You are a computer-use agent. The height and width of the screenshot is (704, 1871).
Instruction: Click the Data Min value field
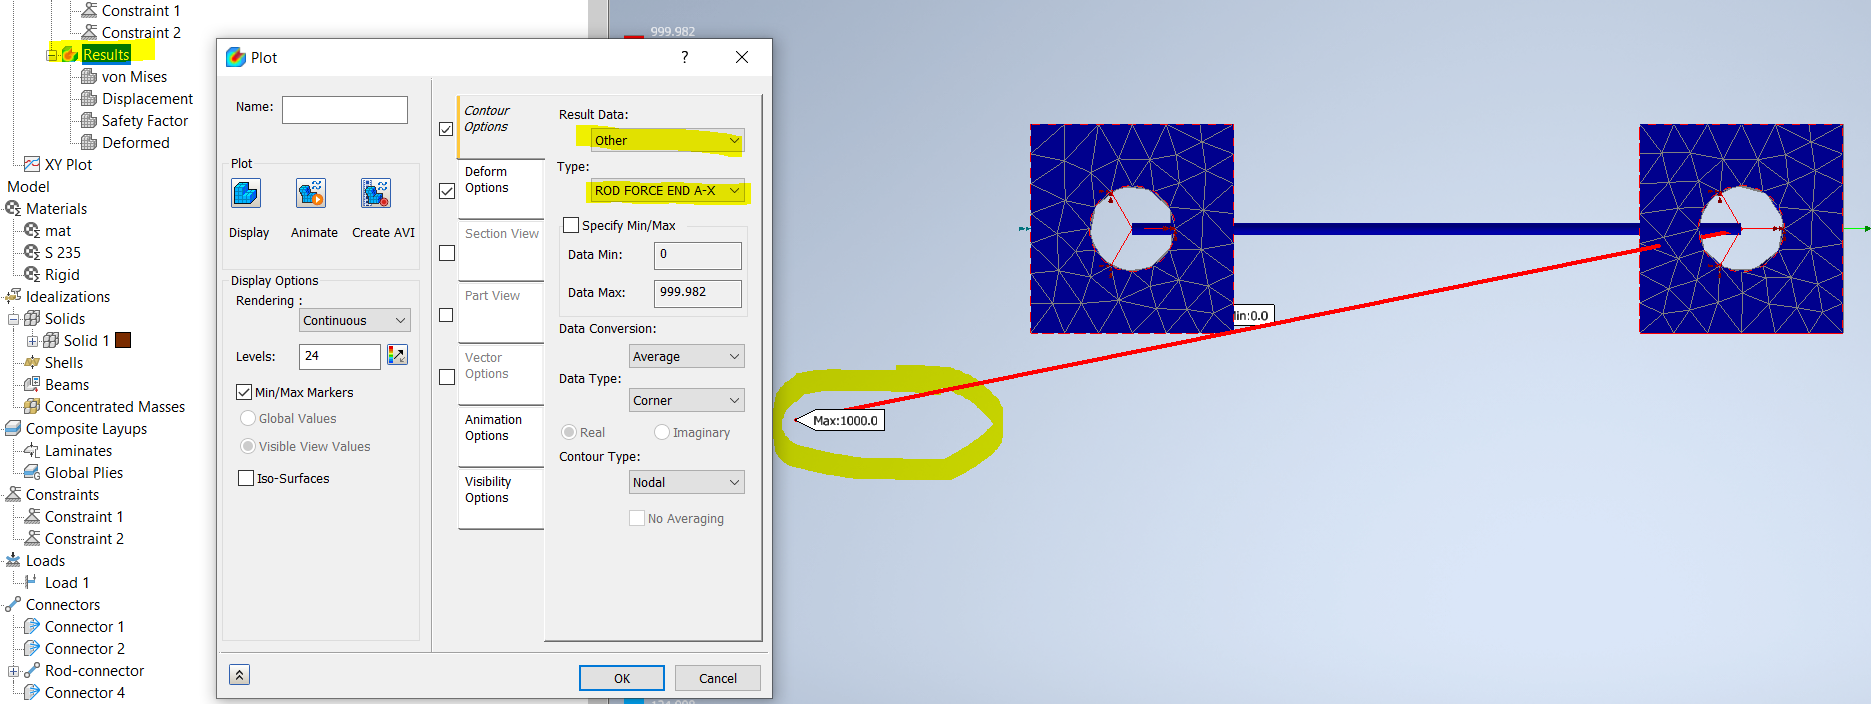tap(698, 255)
